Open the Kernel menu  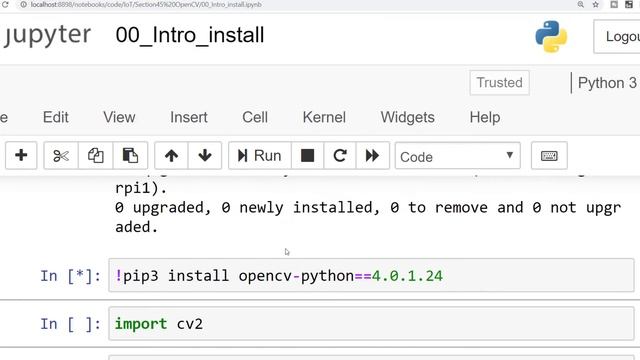(324, 118)
